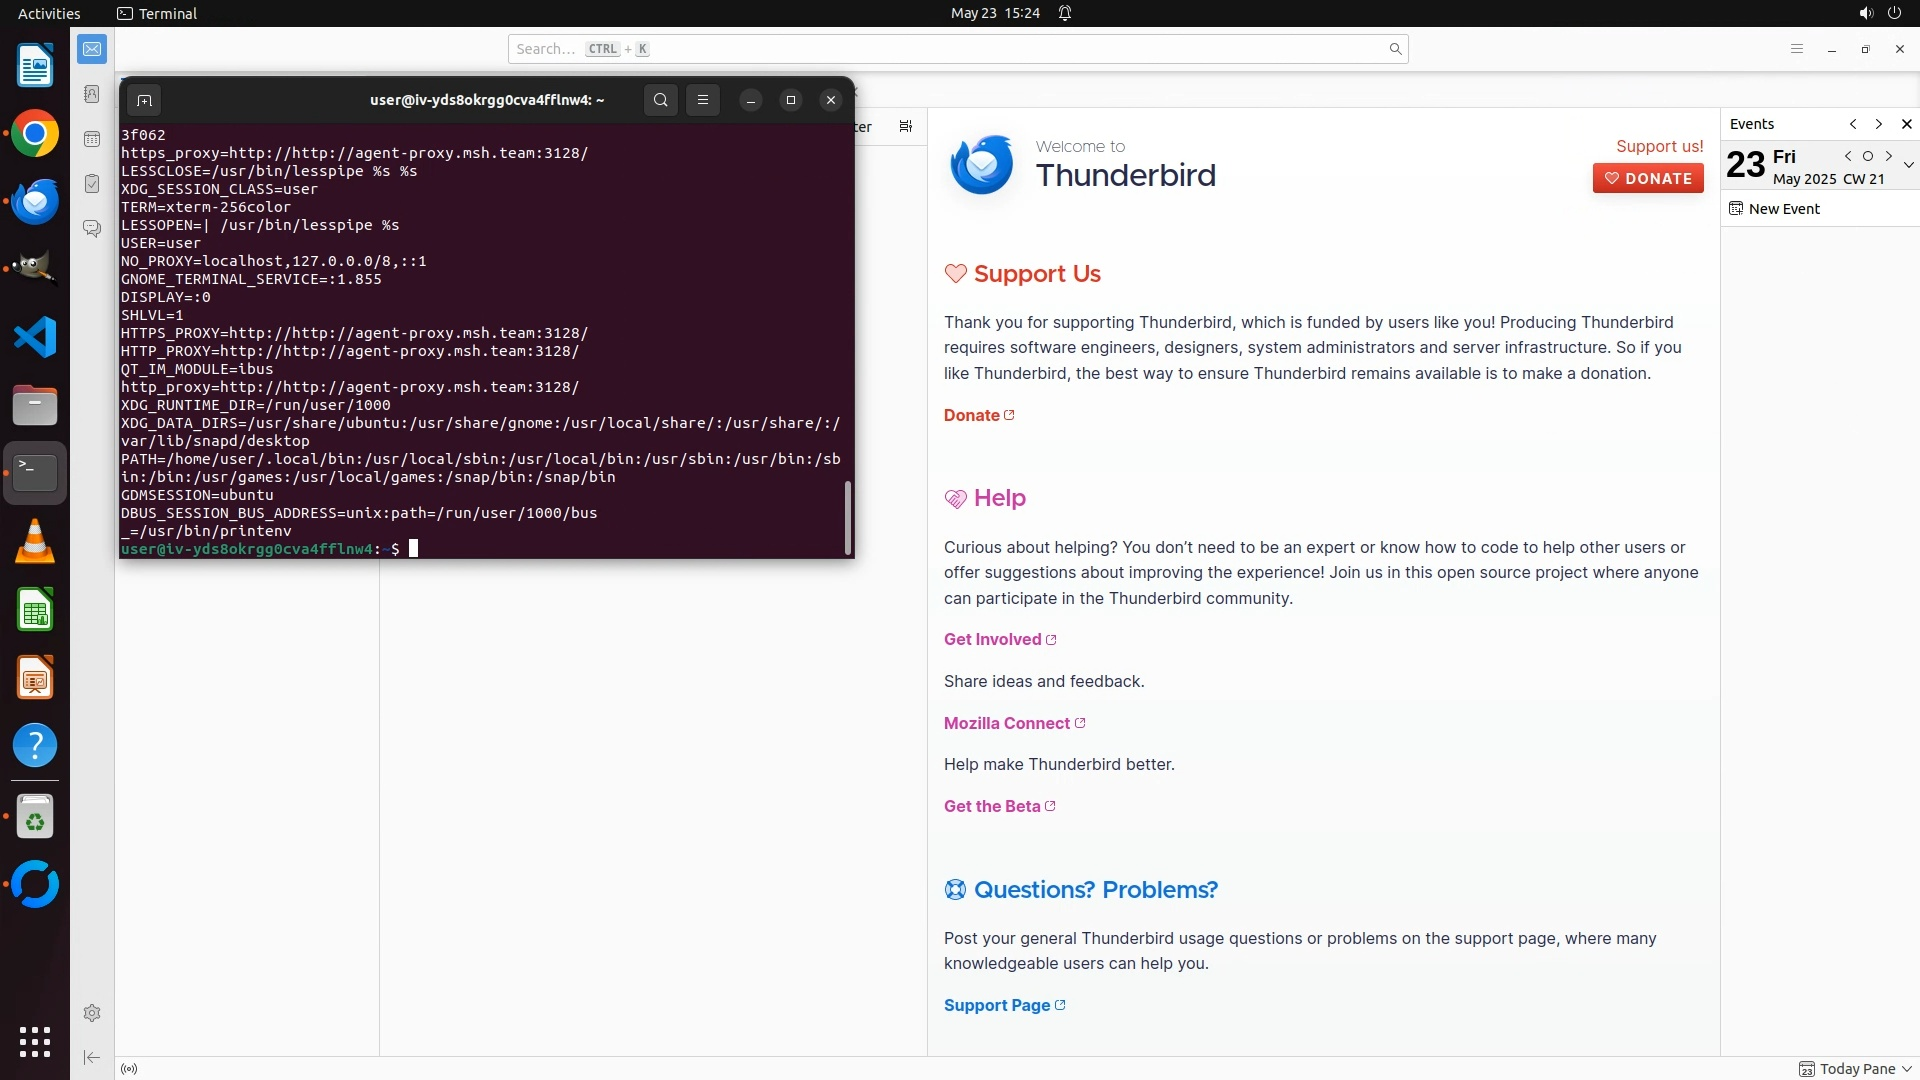The height and width of the screenshot is (1080, 1920).
Task: Open Calendar space in Thunderbird sidebar
Action: coord(92,139)
